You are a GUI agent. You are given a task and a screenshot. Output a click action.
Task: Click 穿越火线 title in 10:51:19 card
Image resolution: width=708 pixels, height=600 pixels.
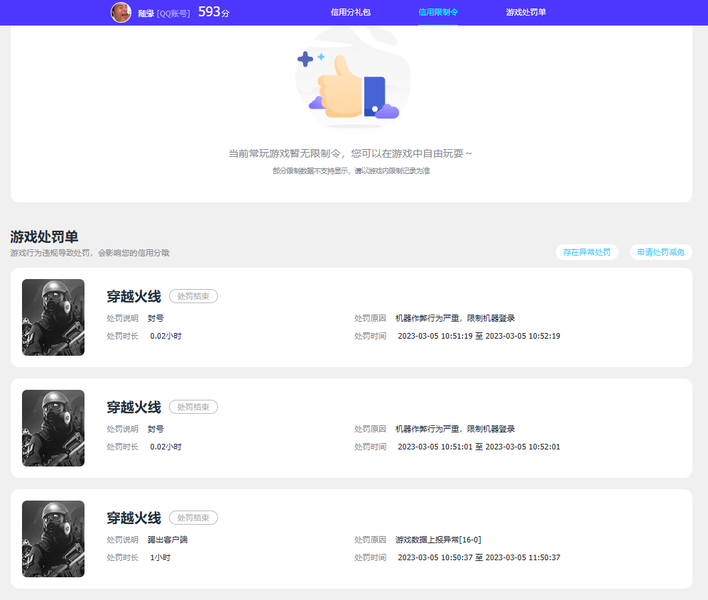[x=134, y=297]
